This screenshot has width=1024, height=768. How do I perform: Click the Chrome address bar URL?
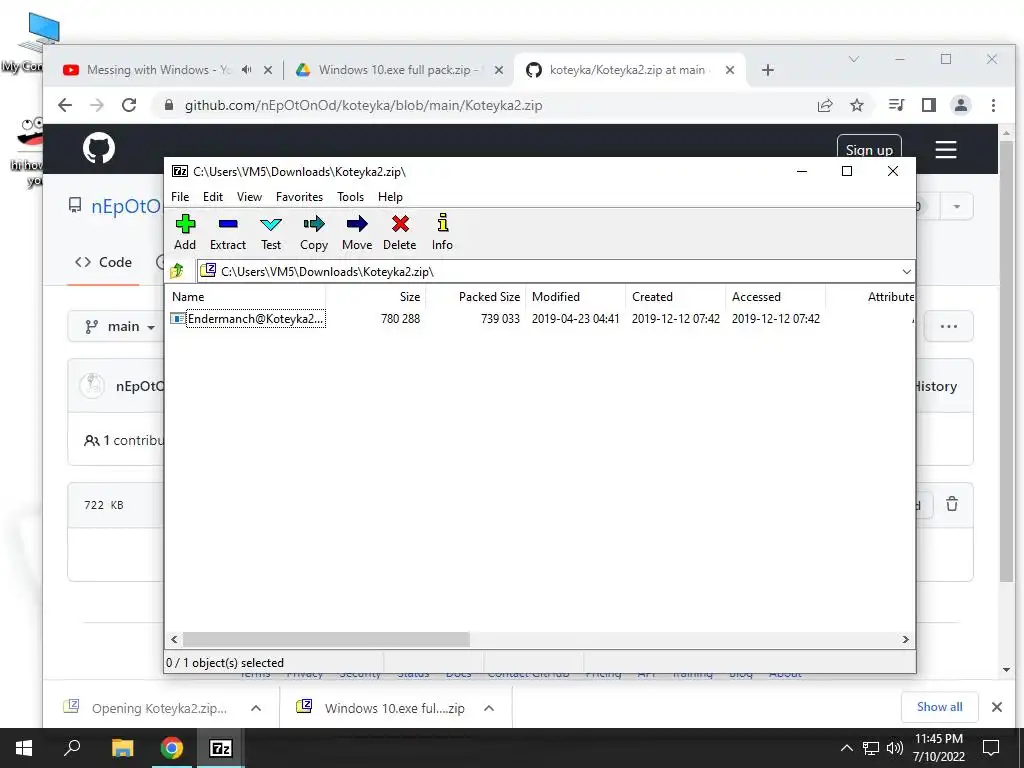pyautogui.click(x=363, y=106)
